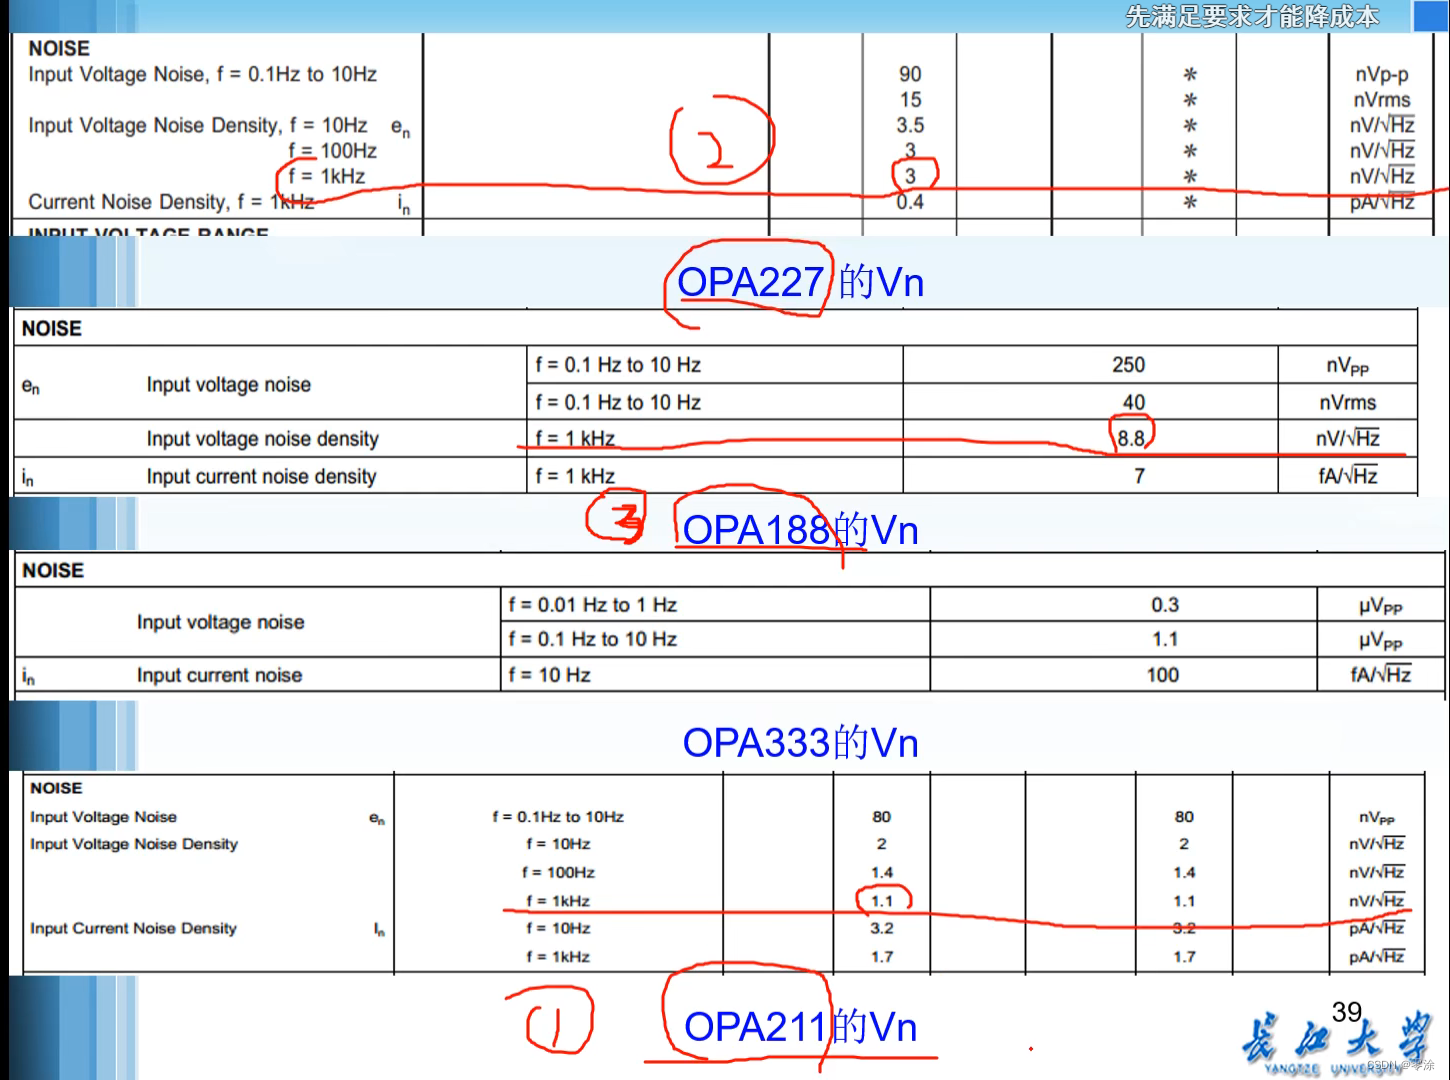Screen dimensions: 1450x1080
Task: Click the 0.4 current noise value
Action: pos(910,202)
